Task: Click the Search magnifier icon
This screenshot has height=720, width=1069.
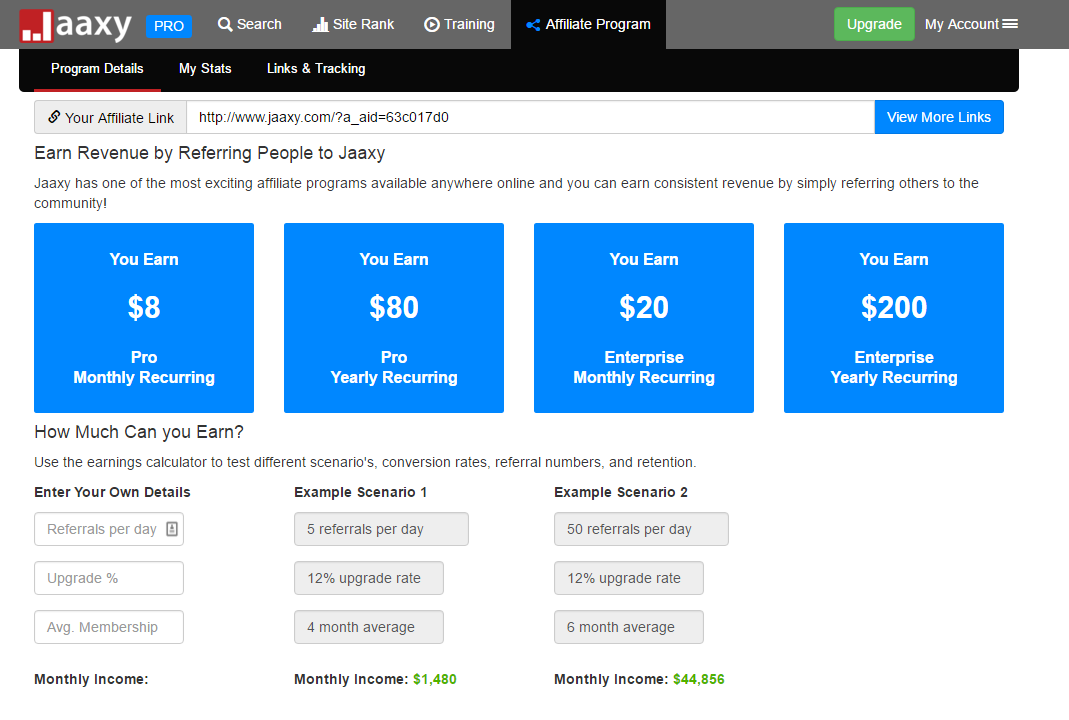Action: (225, 25)
